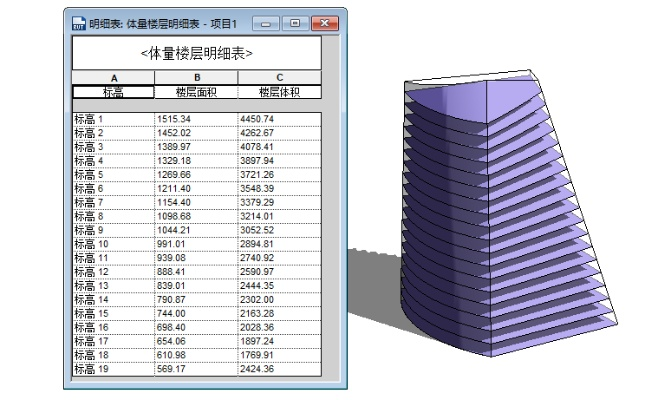Select column C header
671x400 pixels.
[279, 77]
